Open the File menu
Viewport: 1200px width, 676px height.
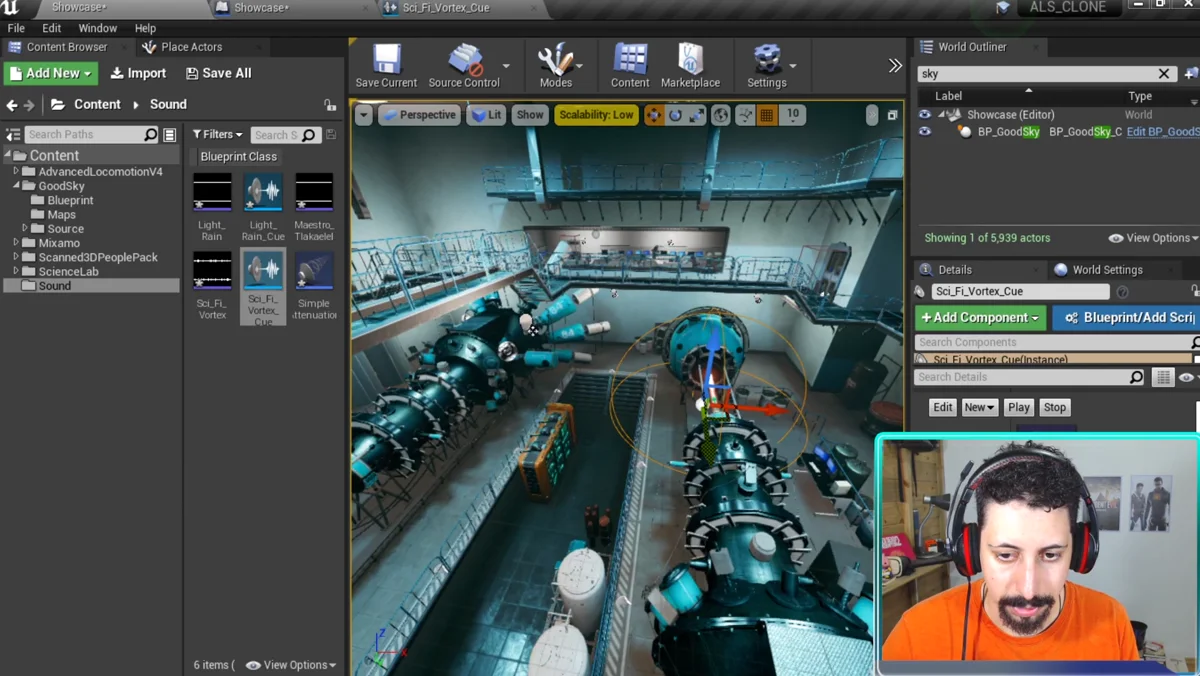pyautogui.click(x=16, y=28)
